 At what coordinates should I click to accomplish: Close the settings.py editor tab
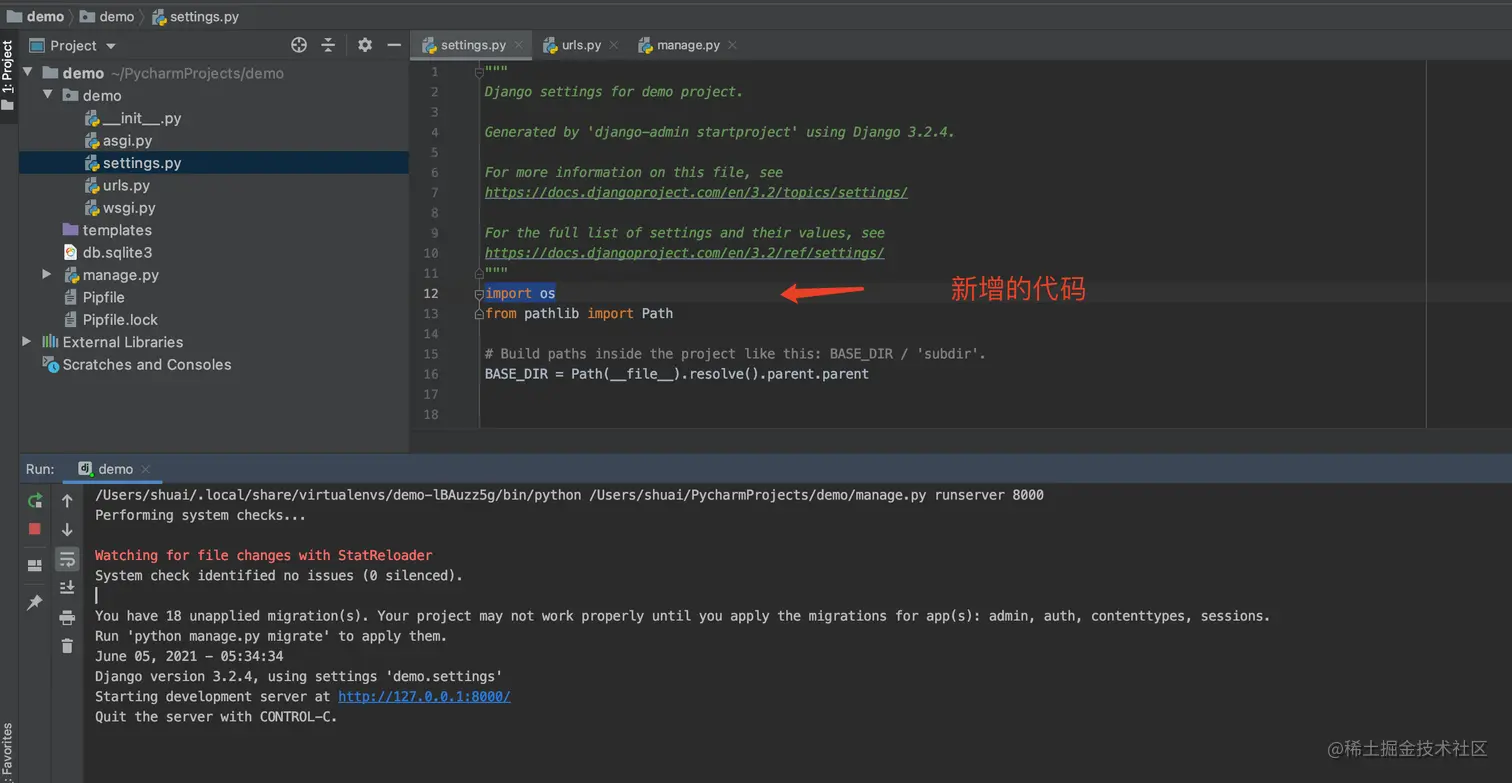tap(519, 45)
